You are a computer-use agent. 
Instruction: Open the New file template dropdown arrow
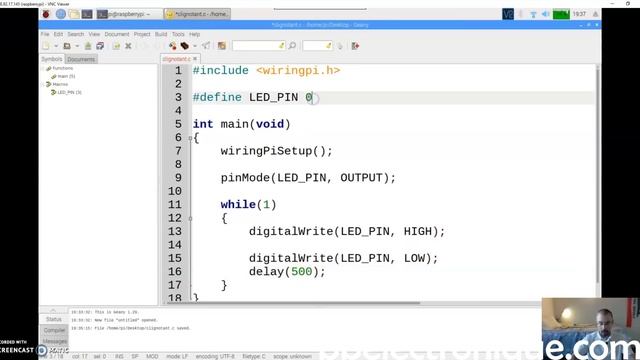coord(56,46)
